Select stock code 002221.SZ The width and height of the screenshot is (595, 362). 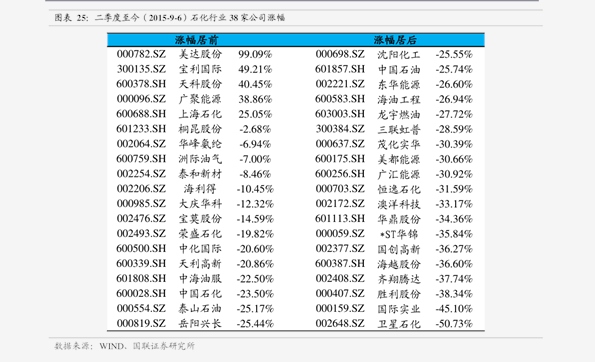coord(340,84)
